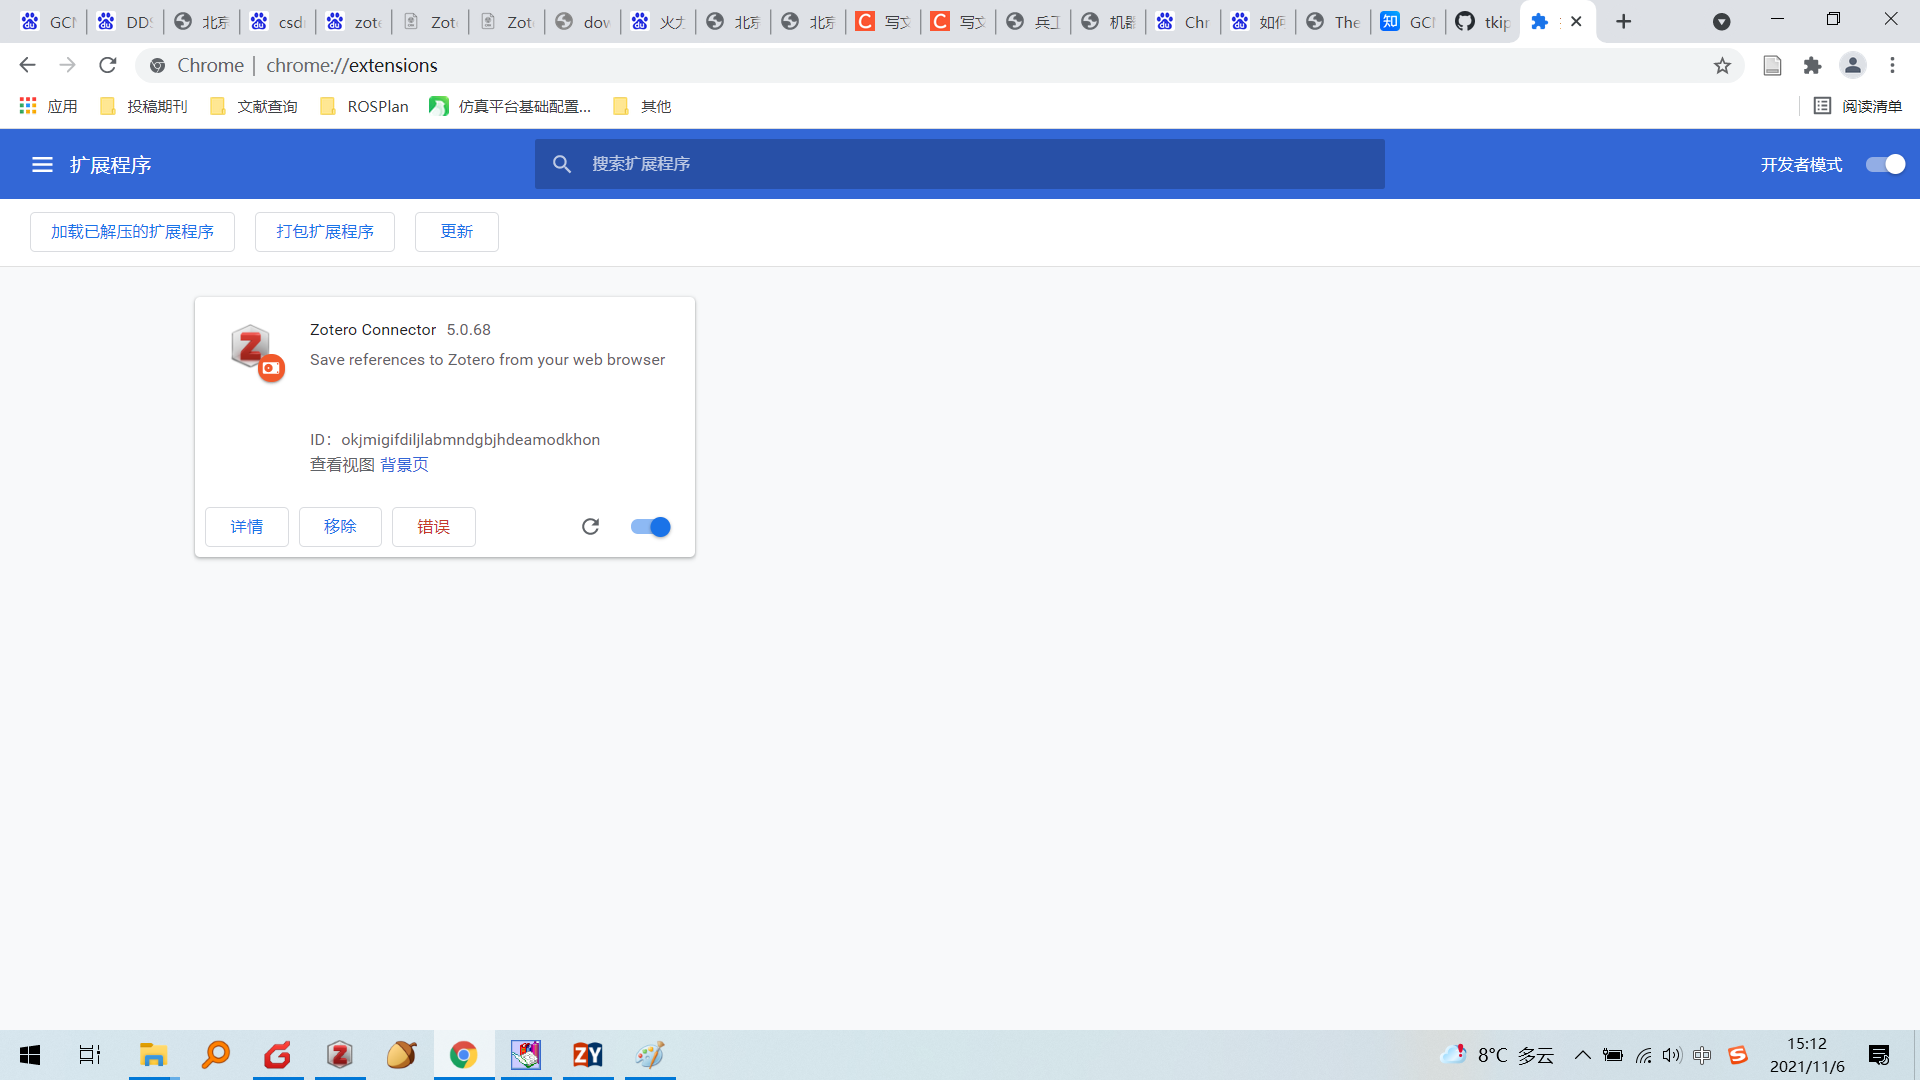The width and height of the screenshot is (1920, 1080).
Task: Switch to the first GCI Baidu tab
Action: pyautogui.click(x=48, y=22)
